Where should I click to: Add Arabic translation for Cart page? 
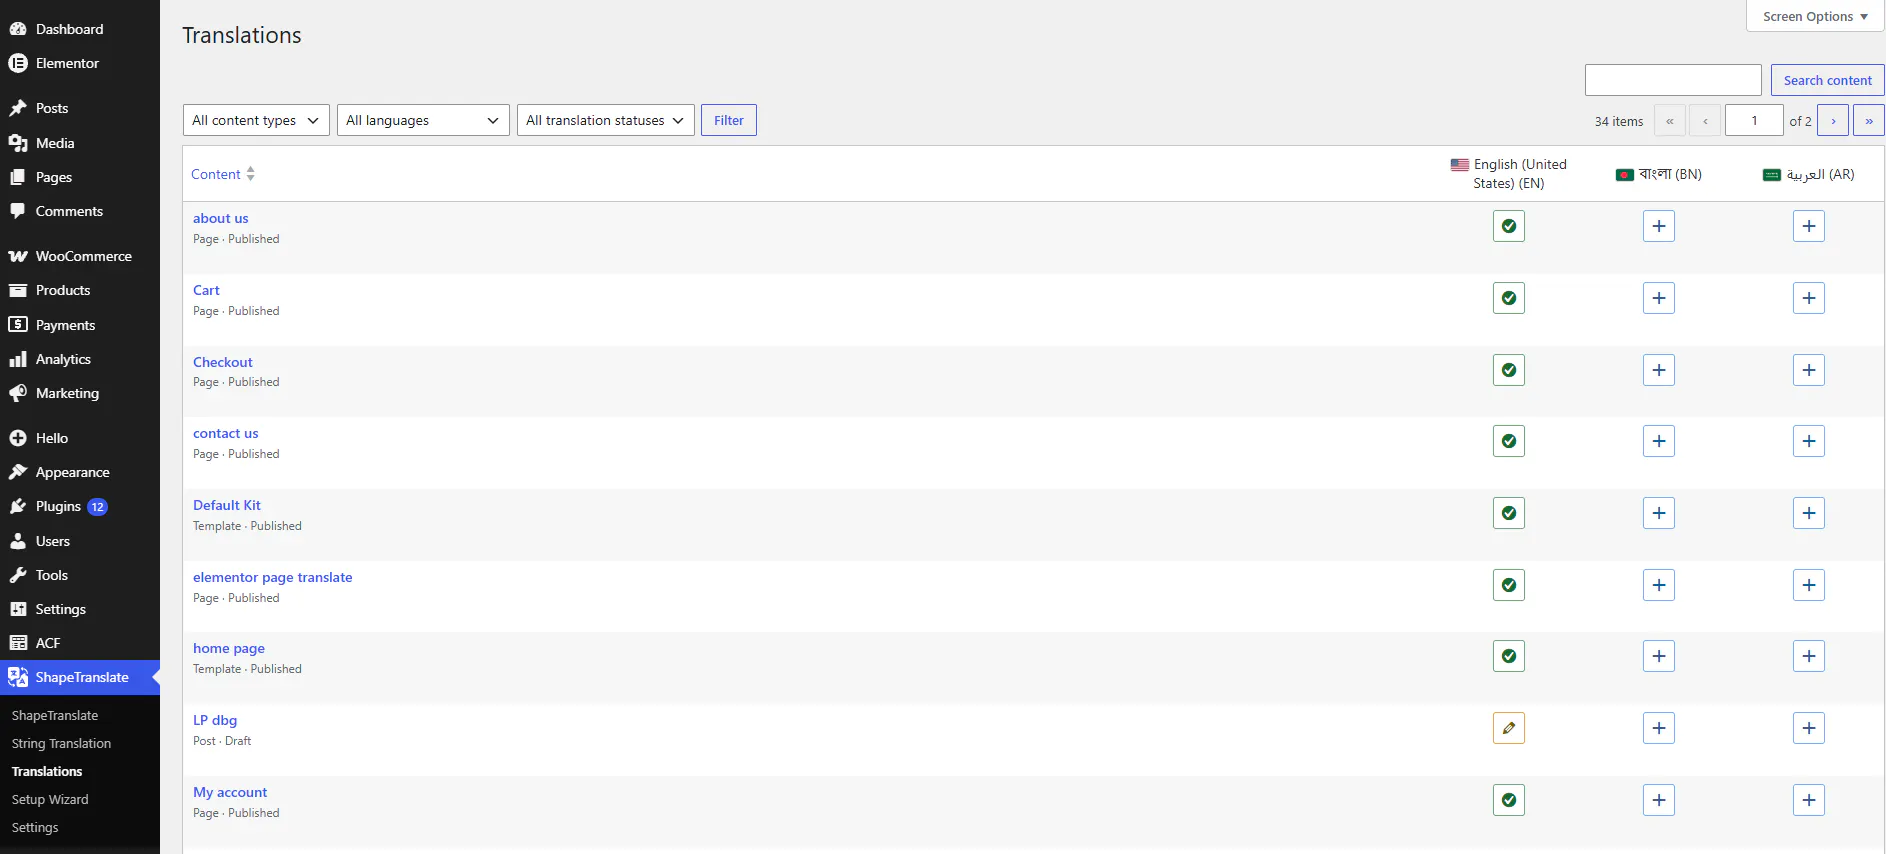pos(1808,298)
